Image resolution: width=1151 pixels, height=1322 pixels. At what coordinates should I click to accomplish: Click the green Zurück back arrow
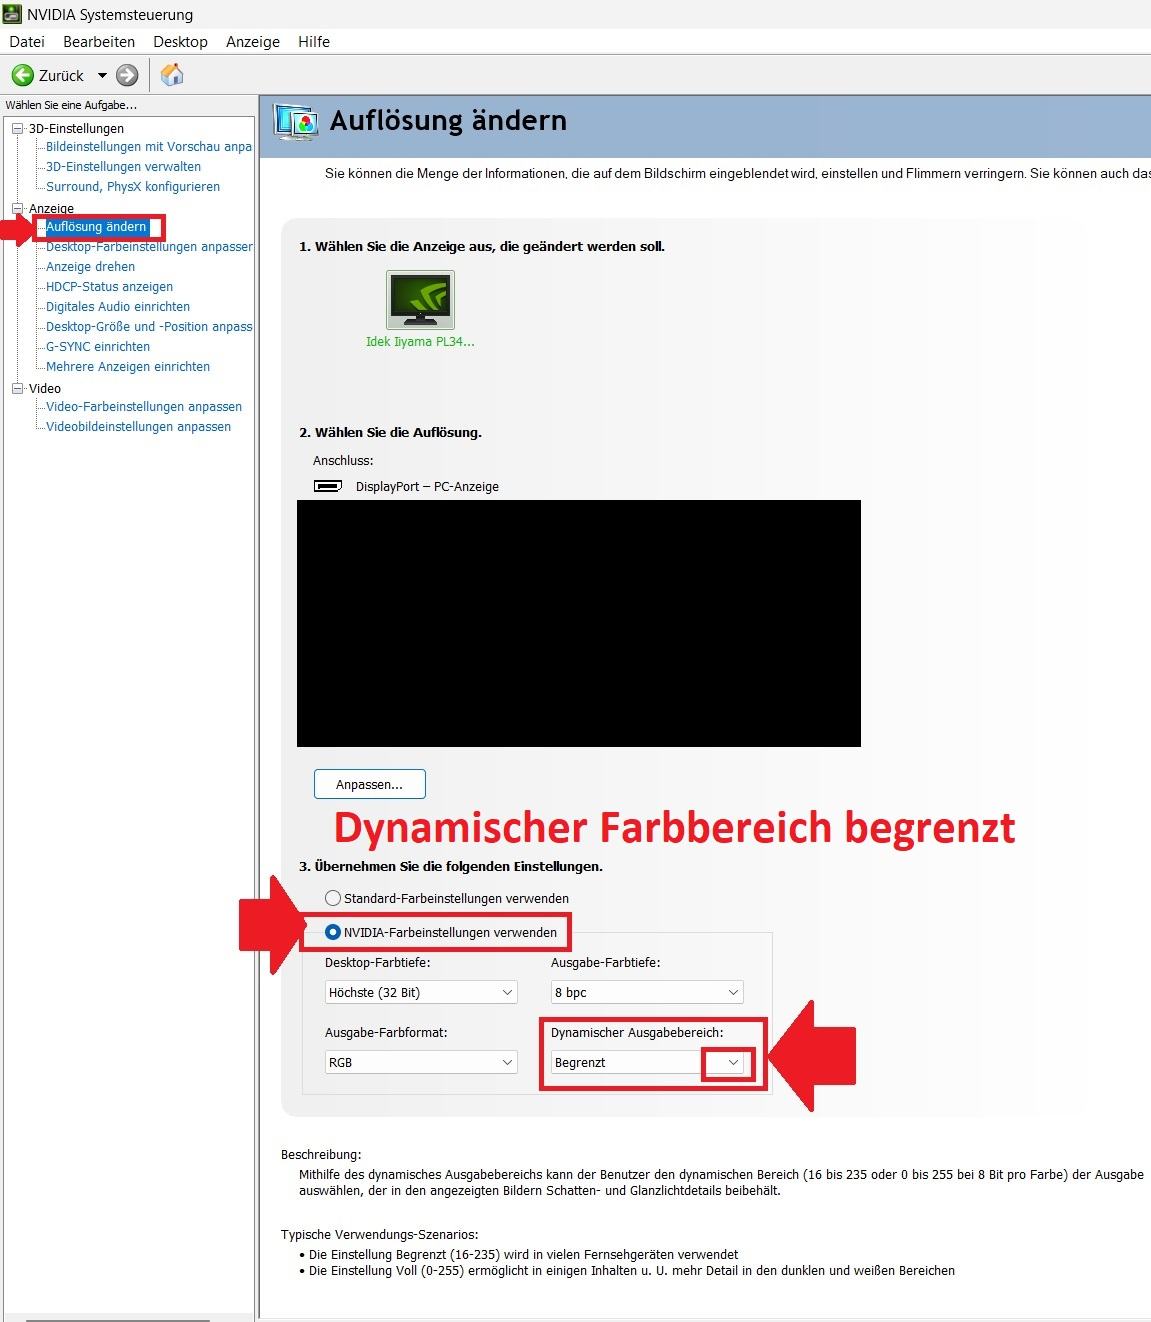click(23, 75)
